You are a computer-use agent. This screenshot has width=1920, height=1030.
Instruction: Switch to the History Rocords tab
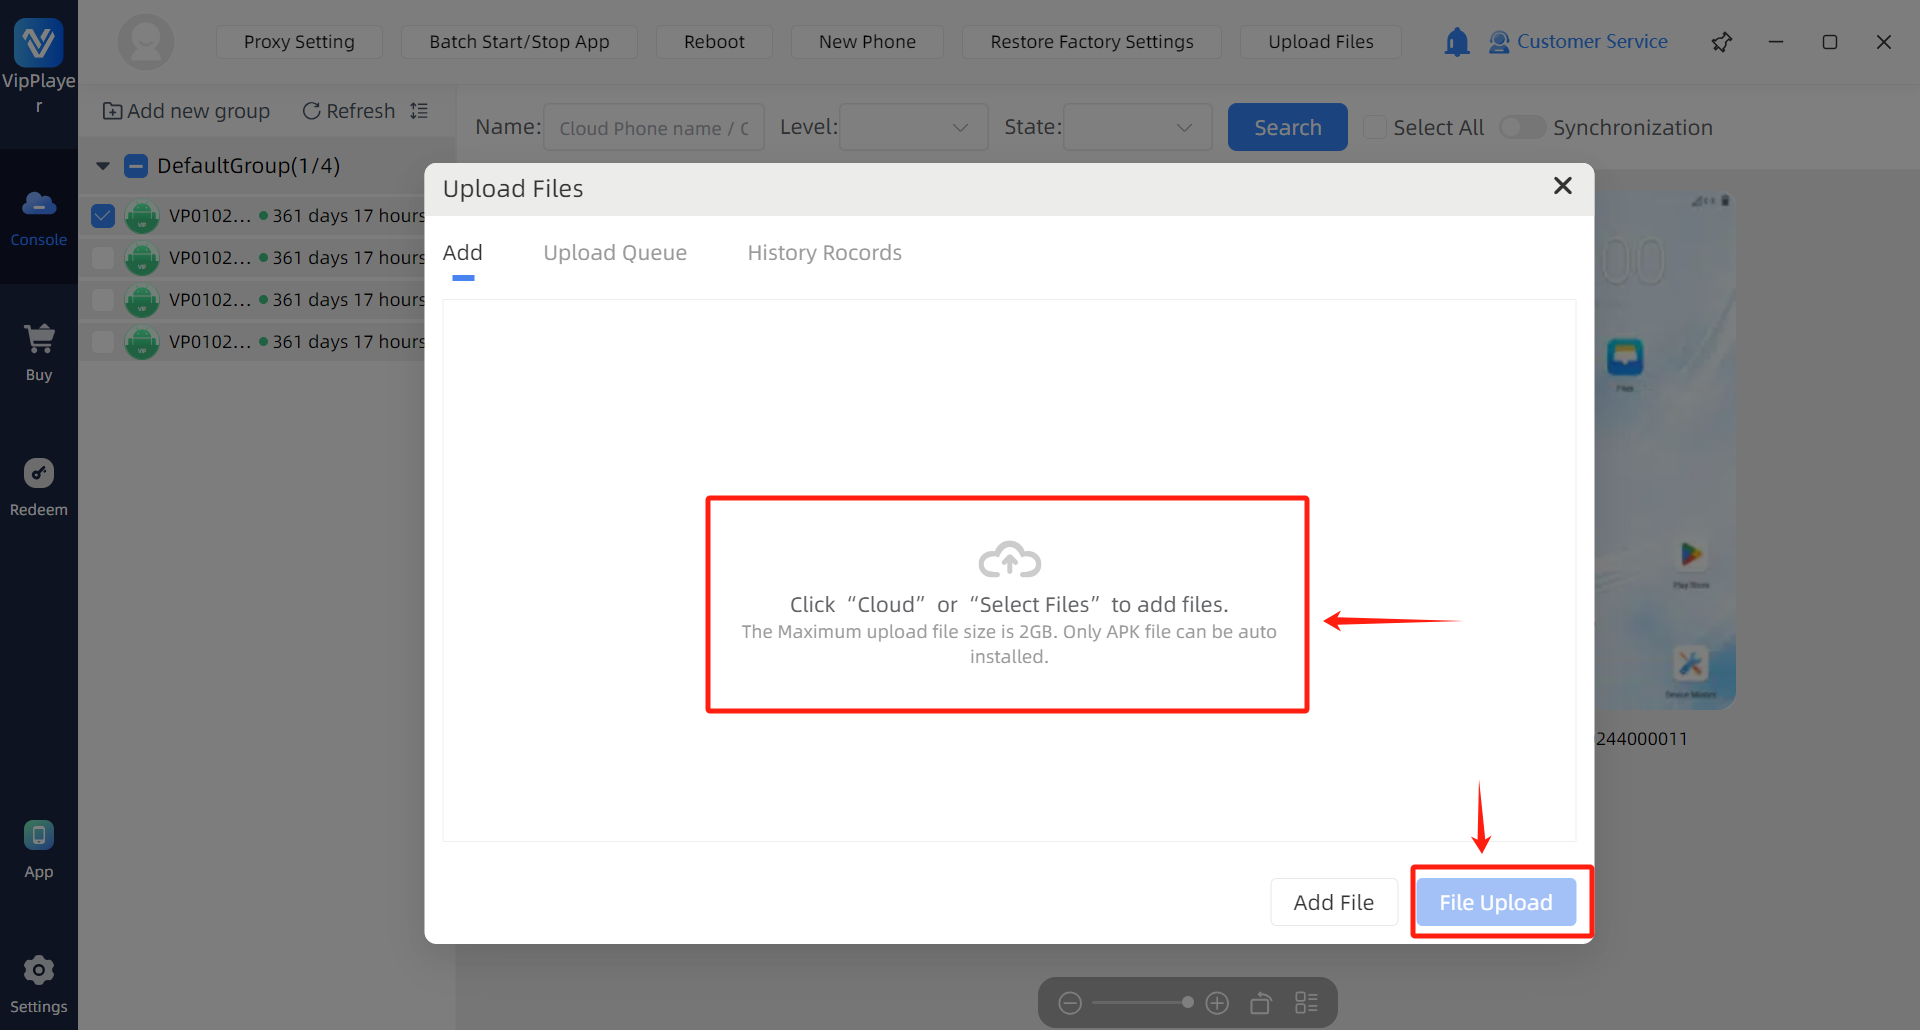(x=824, y=253)
